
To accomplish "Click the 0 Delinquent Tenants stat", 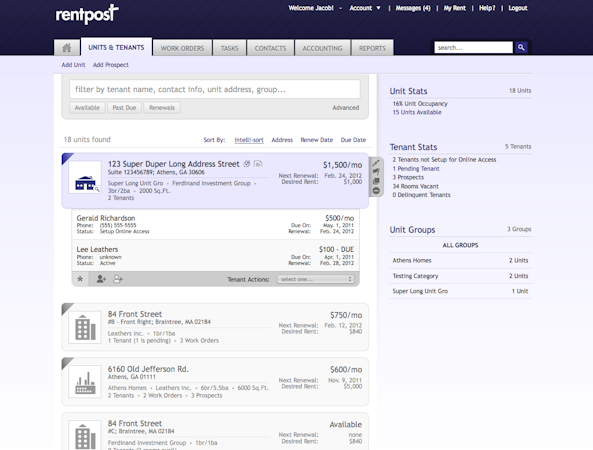I will click(421, 195).
